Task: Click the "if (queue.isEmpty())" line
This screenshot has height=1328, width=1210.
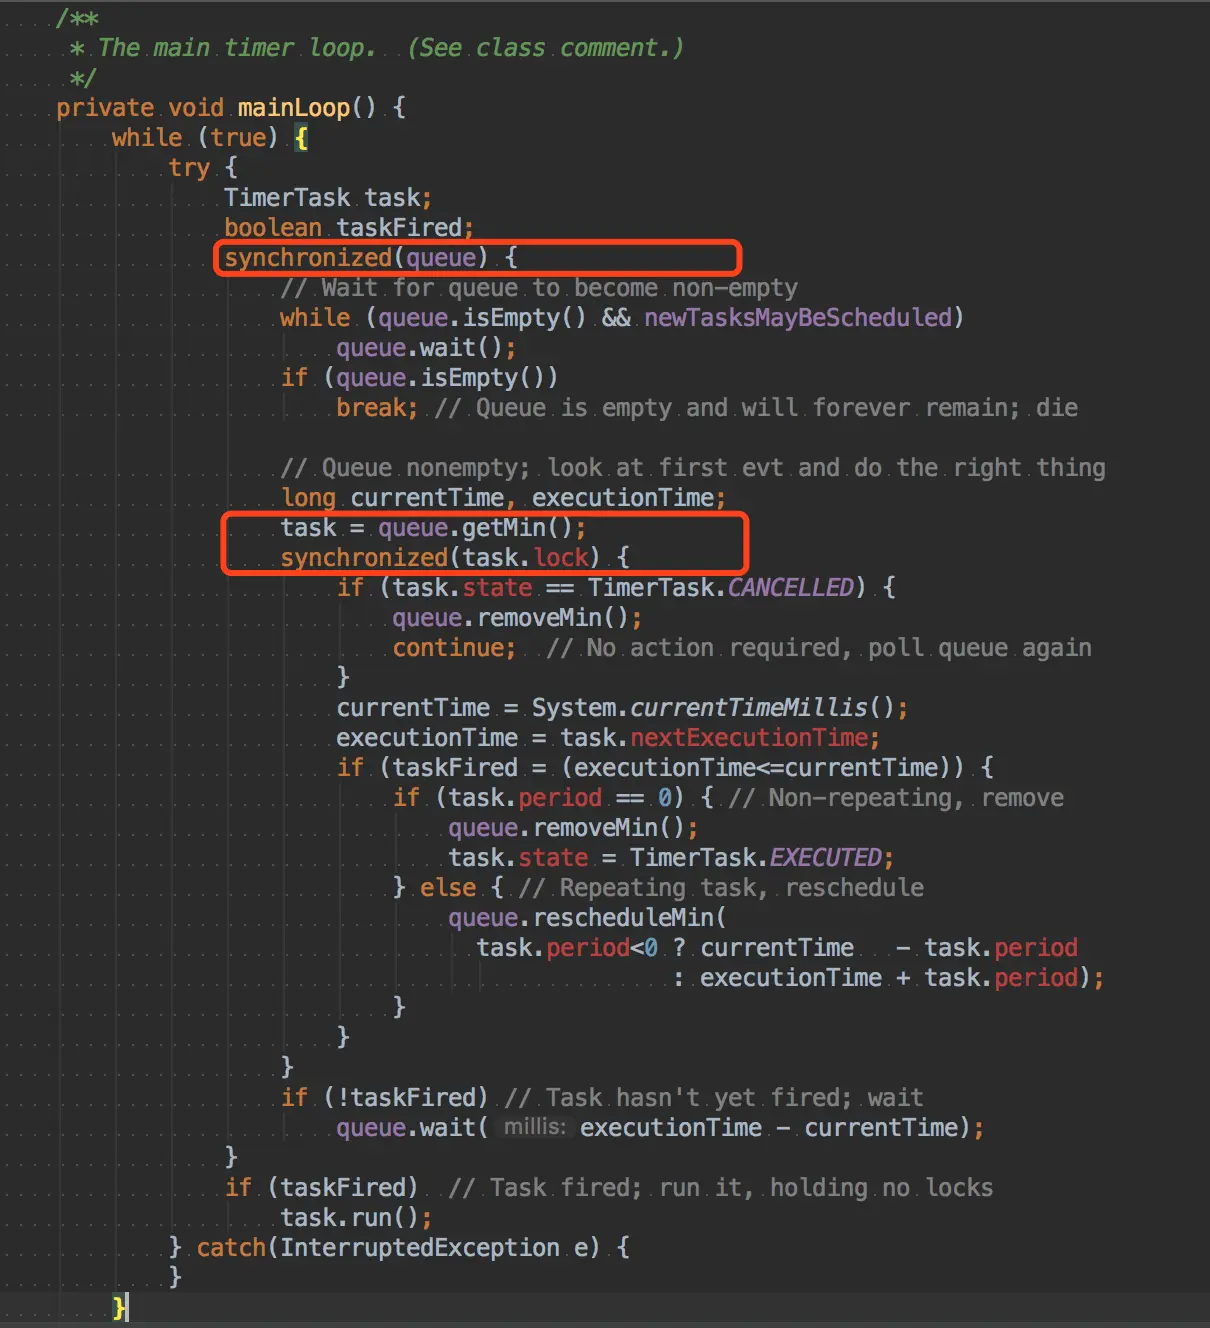Action: click(419, 378)
